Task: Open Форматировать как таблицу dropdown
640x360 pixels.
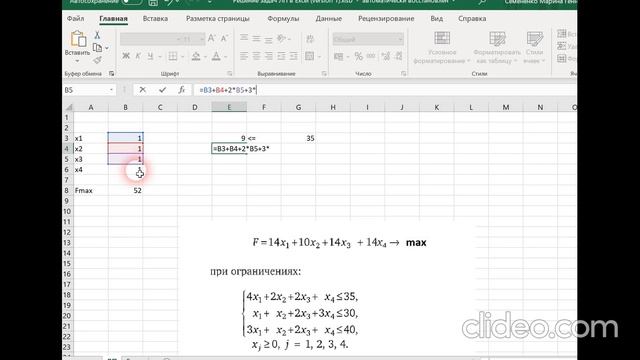Action: pos(497,48)
